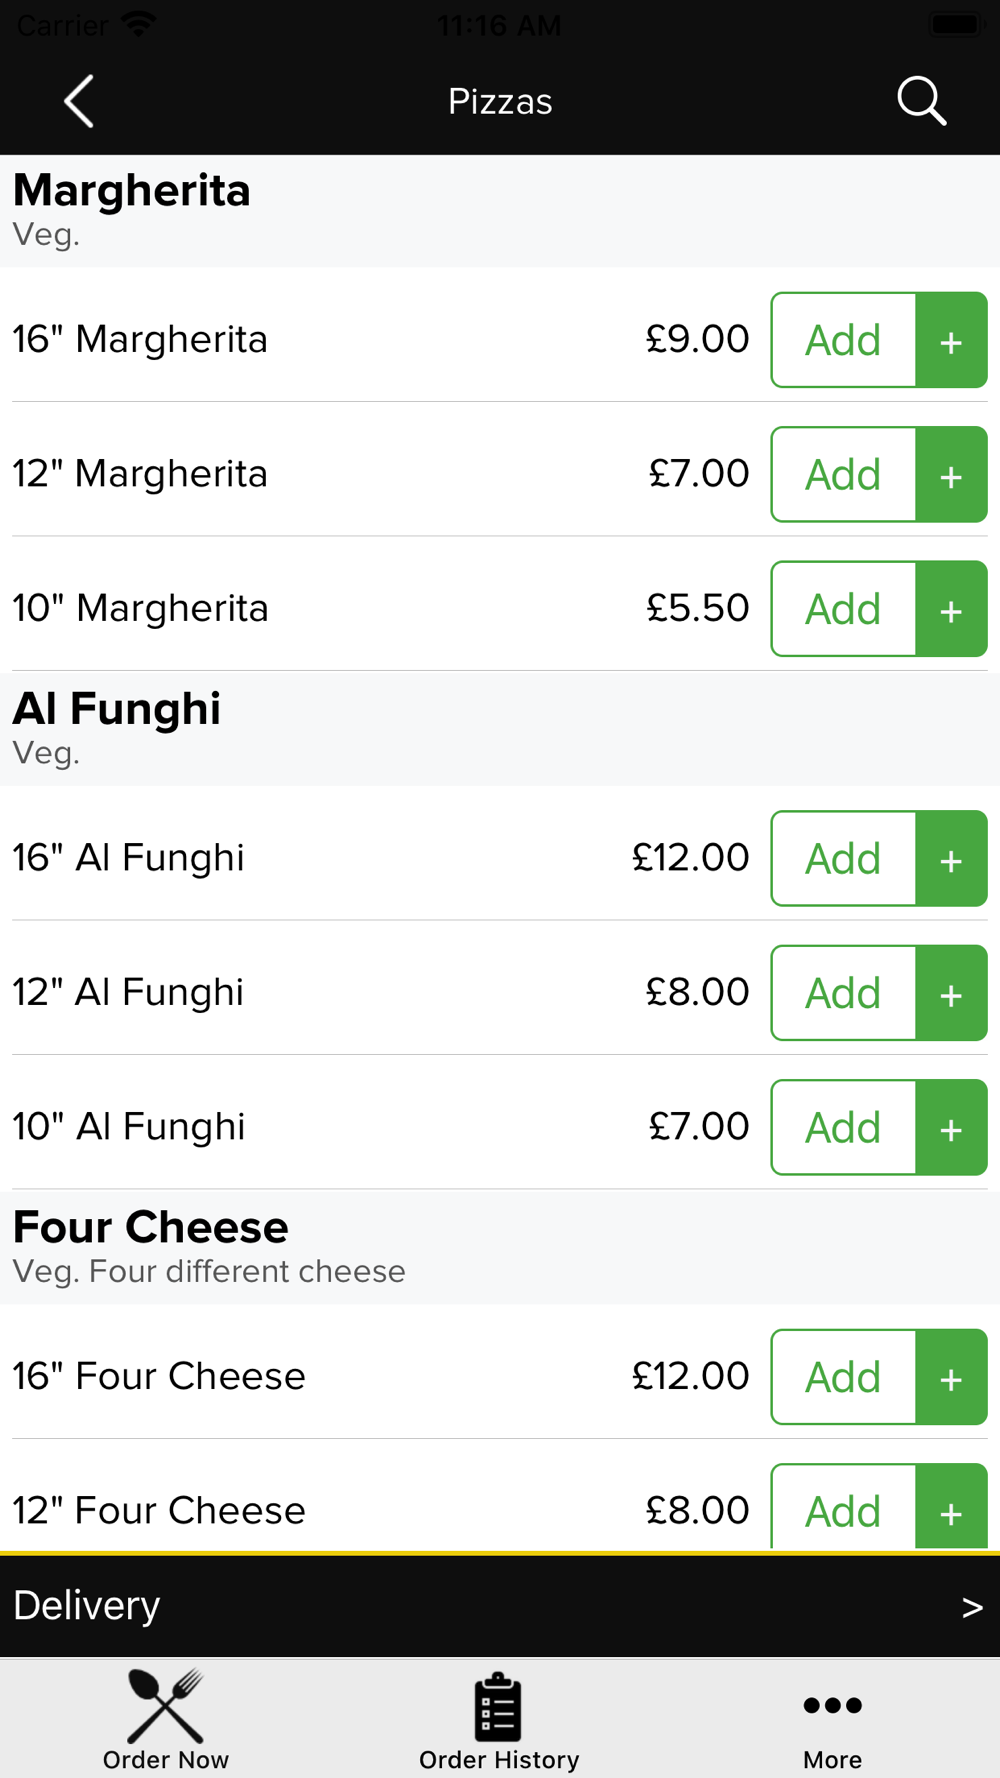Add 12" Four Cheese to order
Screen dimensions: 1000x1778
pos(843,1510)
